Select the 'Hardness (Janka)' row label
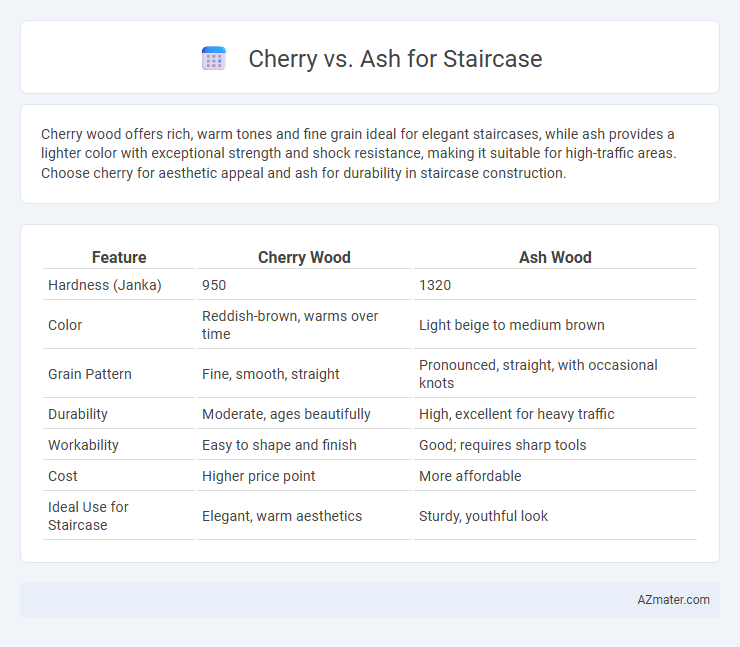Image resolution: width=740 pixels, height=647 pixels. pos(105,285)
